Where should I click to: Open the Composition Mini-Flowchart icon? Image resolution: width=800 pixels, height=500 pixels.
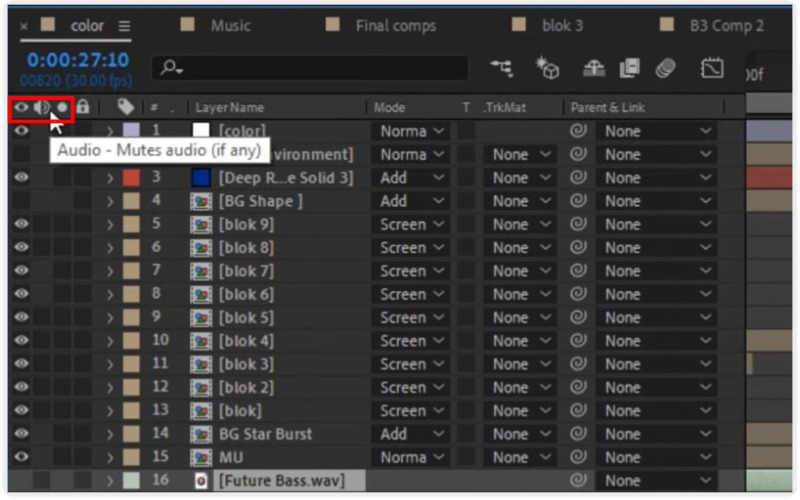coord(502,68)
